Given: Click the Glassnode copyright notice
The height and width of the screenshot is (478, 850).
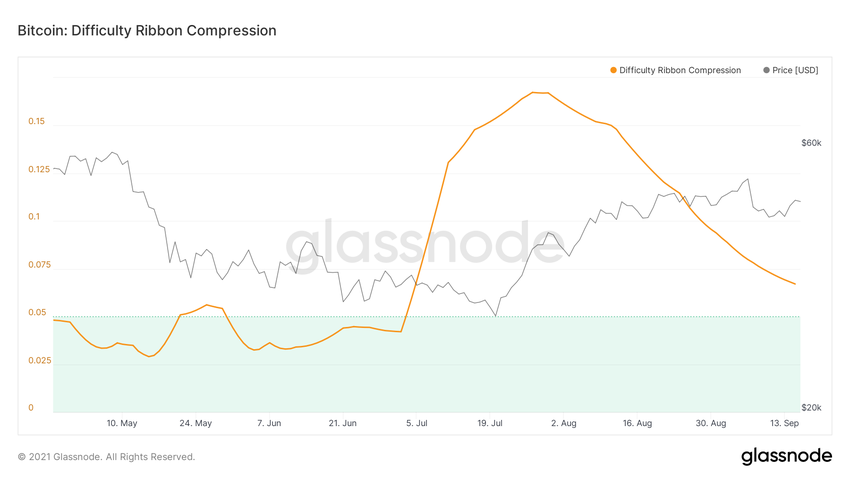Looking at the screenshot, I should click(106, 457).
